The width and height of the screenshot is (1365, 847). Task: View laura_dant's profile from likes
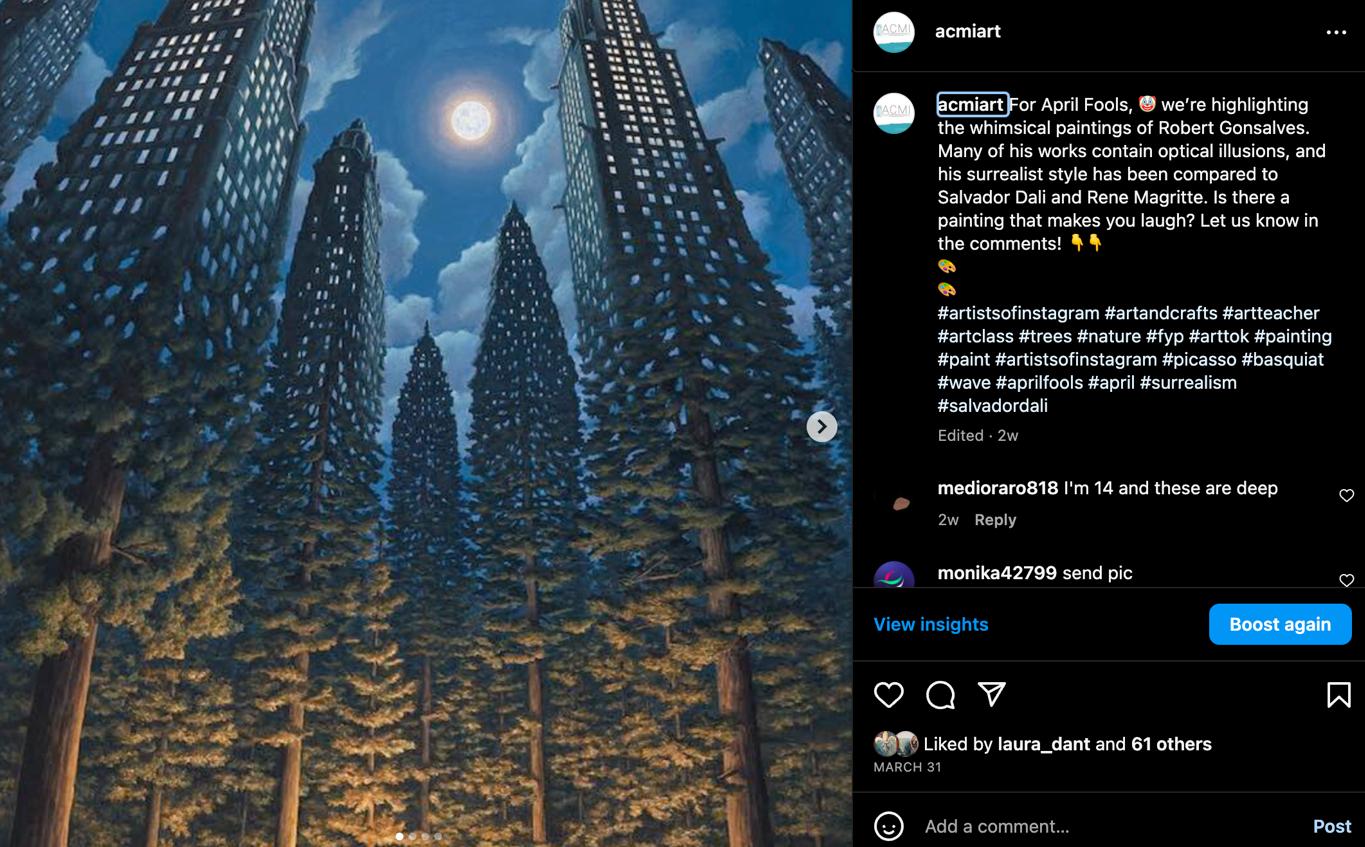[1044, 744]
